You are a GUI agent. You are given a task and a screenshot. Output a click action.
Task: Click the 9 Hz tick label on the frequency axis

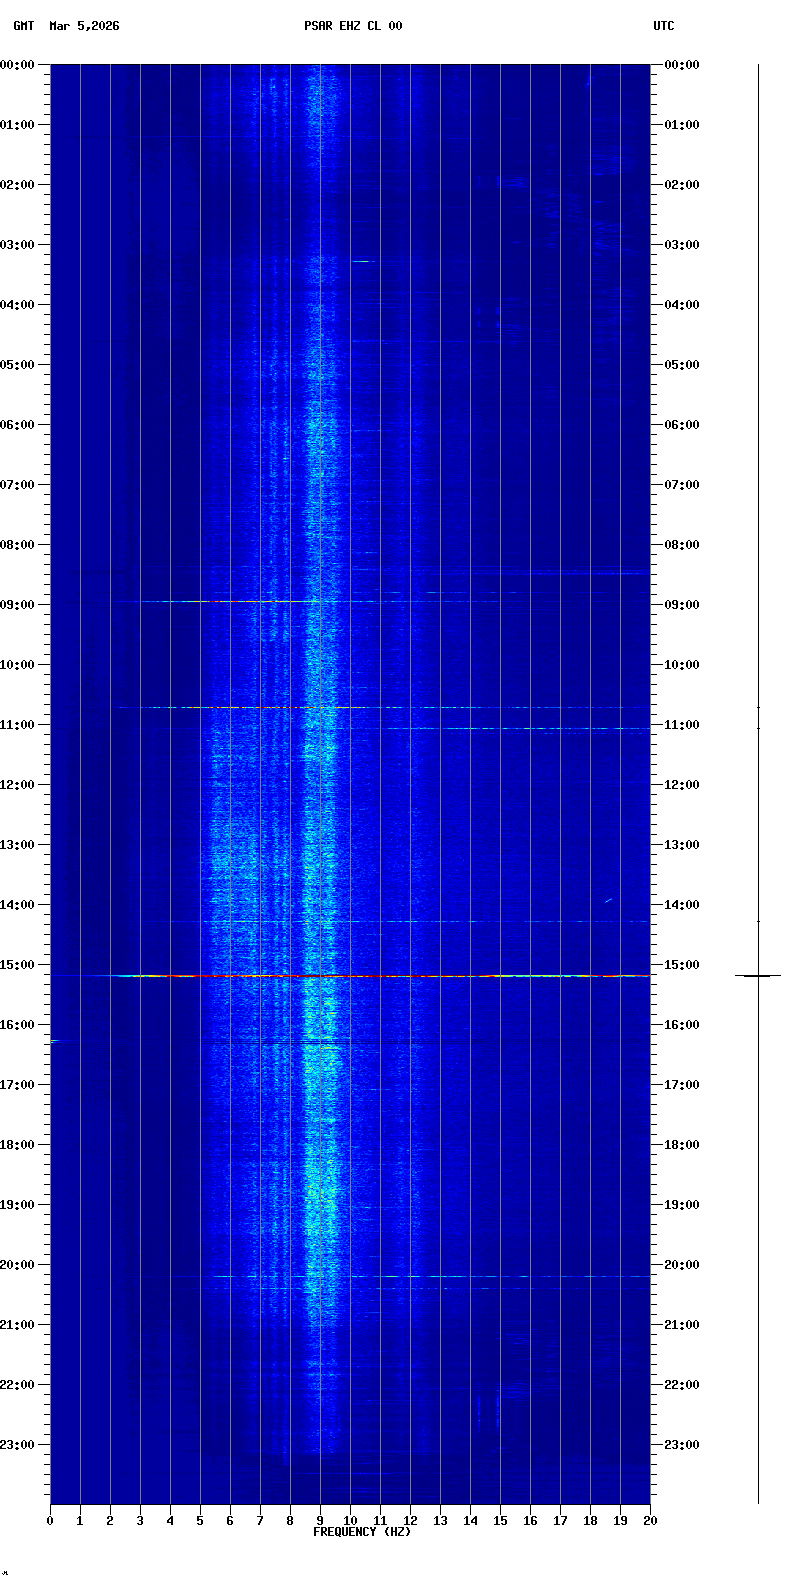click(x=320, y=1521)
